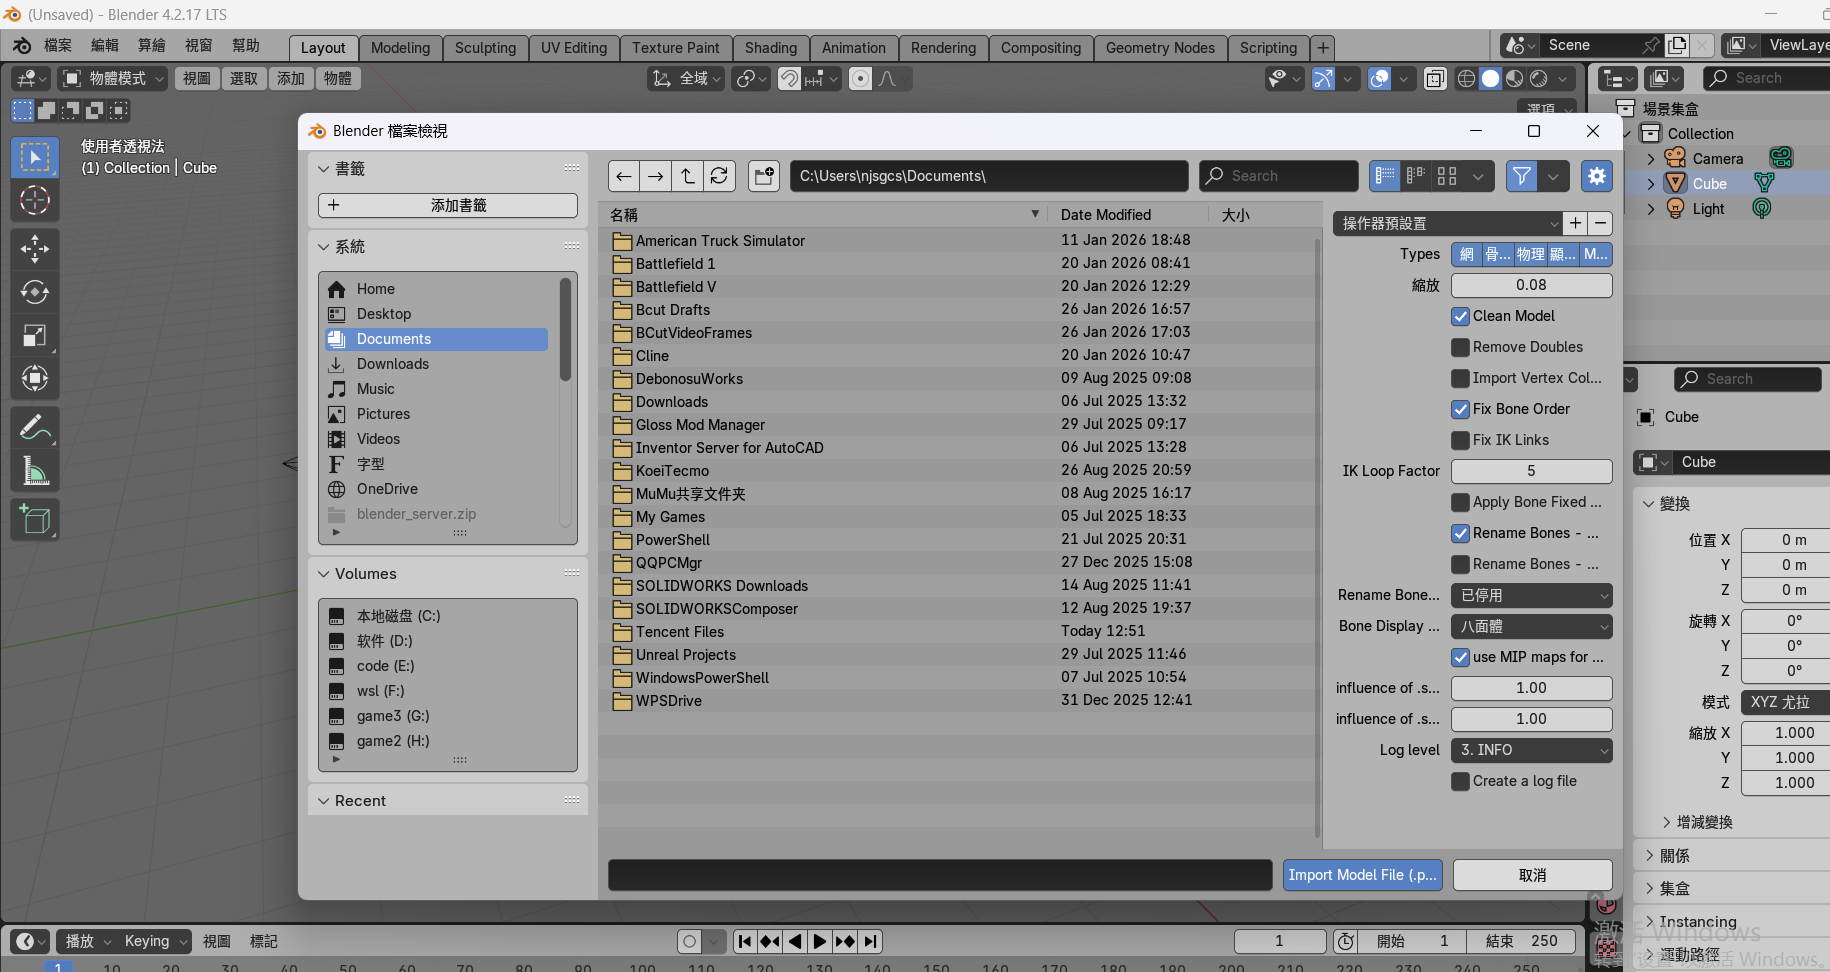Play the animation in reverse
Image resolution: width=1830 pixels, height=972 pixels.
[x=795, y=941]
